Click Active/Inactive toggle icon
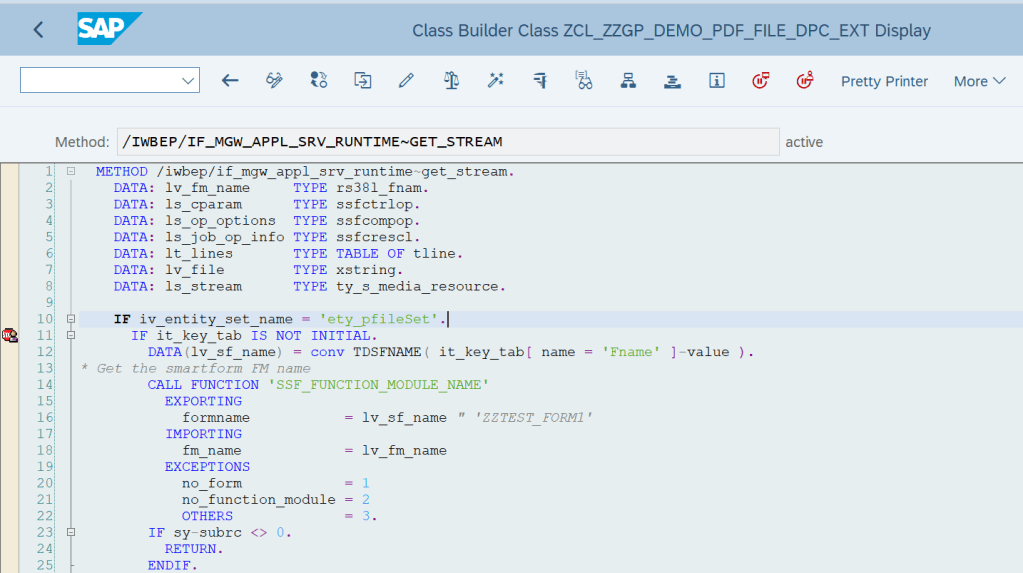This screenshot has height=573, width=1023. (318, 81)
